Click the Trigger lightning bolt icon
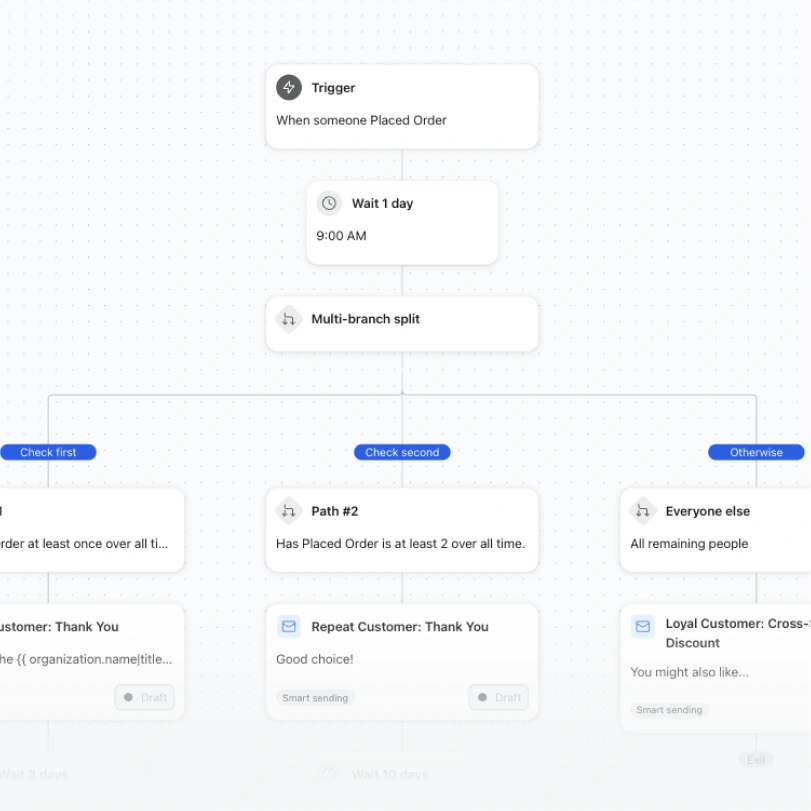 click(289, 87)
